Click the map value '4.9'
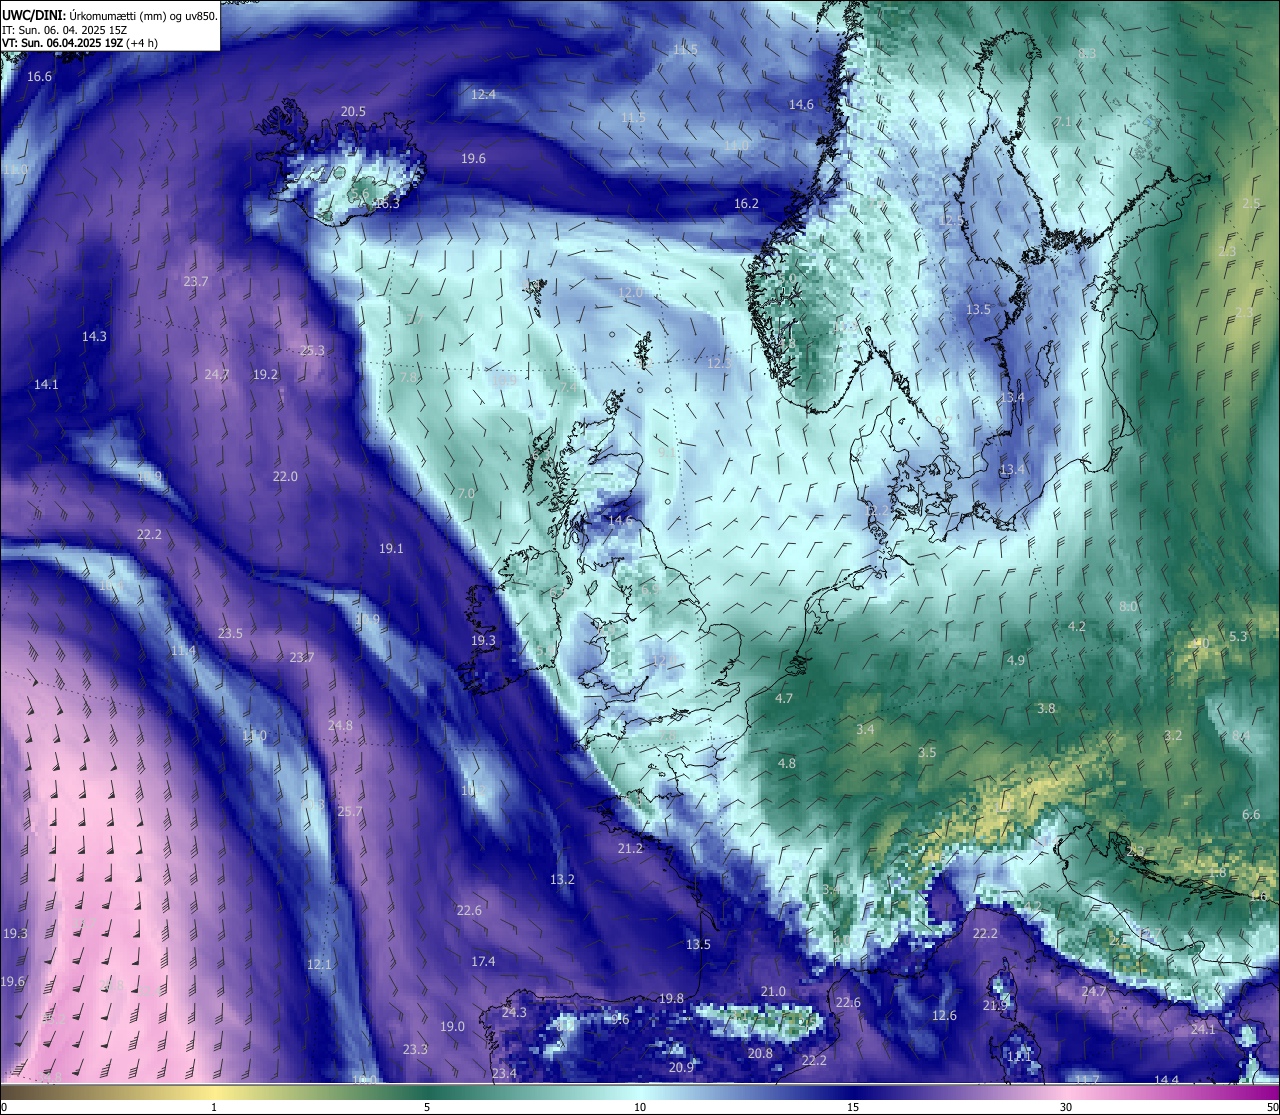The width and height of the screenshot is (1280, 1115). coord(1016,660)
